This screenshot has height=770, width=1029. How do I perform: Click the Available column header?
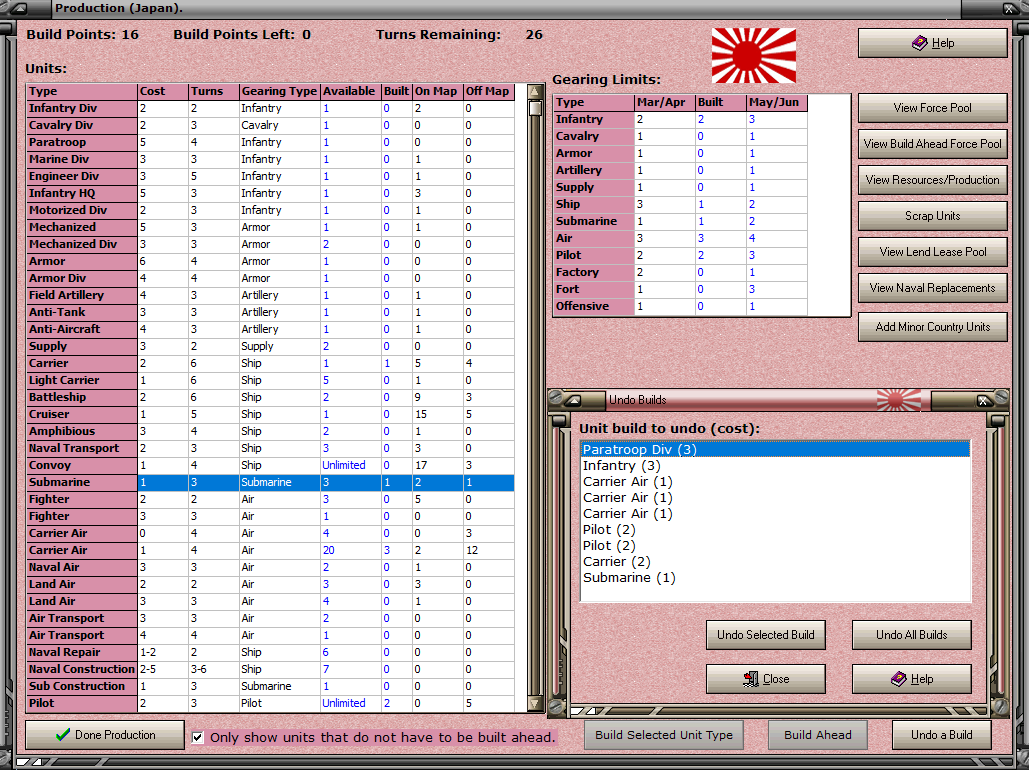pyautogui.click(x=350, y=92)
